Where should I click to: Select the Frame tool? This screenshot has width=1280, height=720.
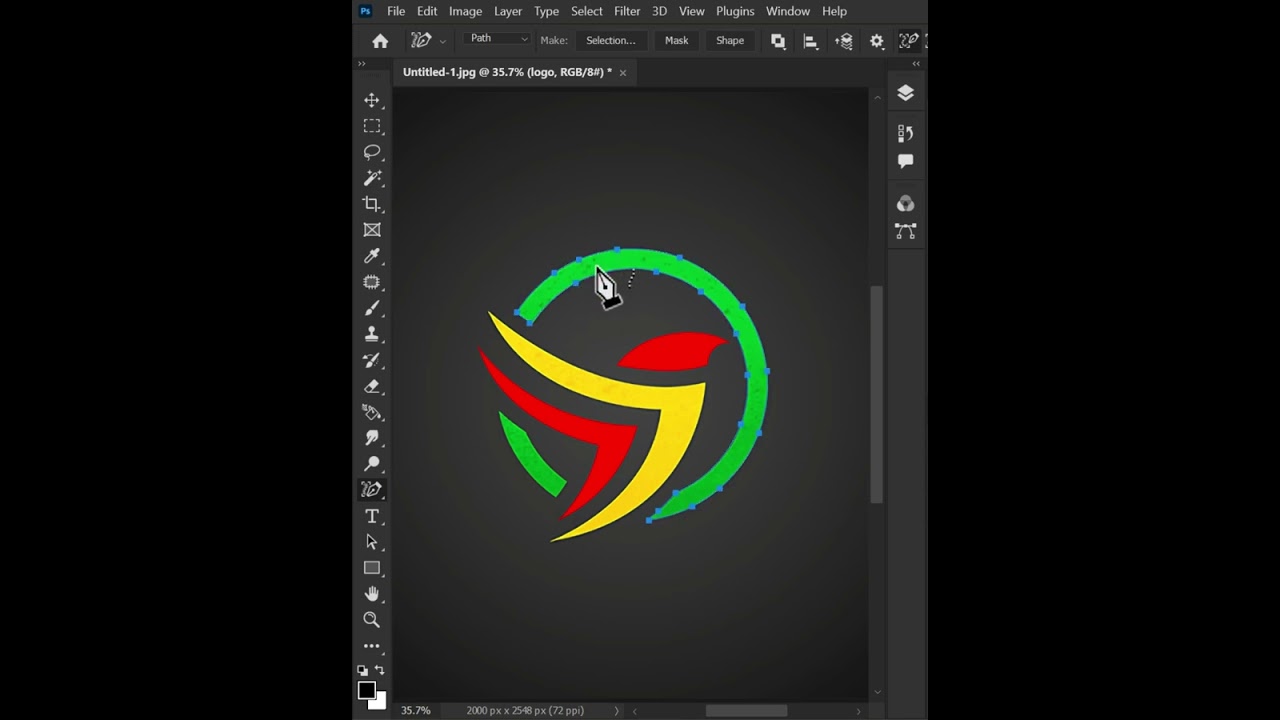pyautogui.click(x=372, y=230)
